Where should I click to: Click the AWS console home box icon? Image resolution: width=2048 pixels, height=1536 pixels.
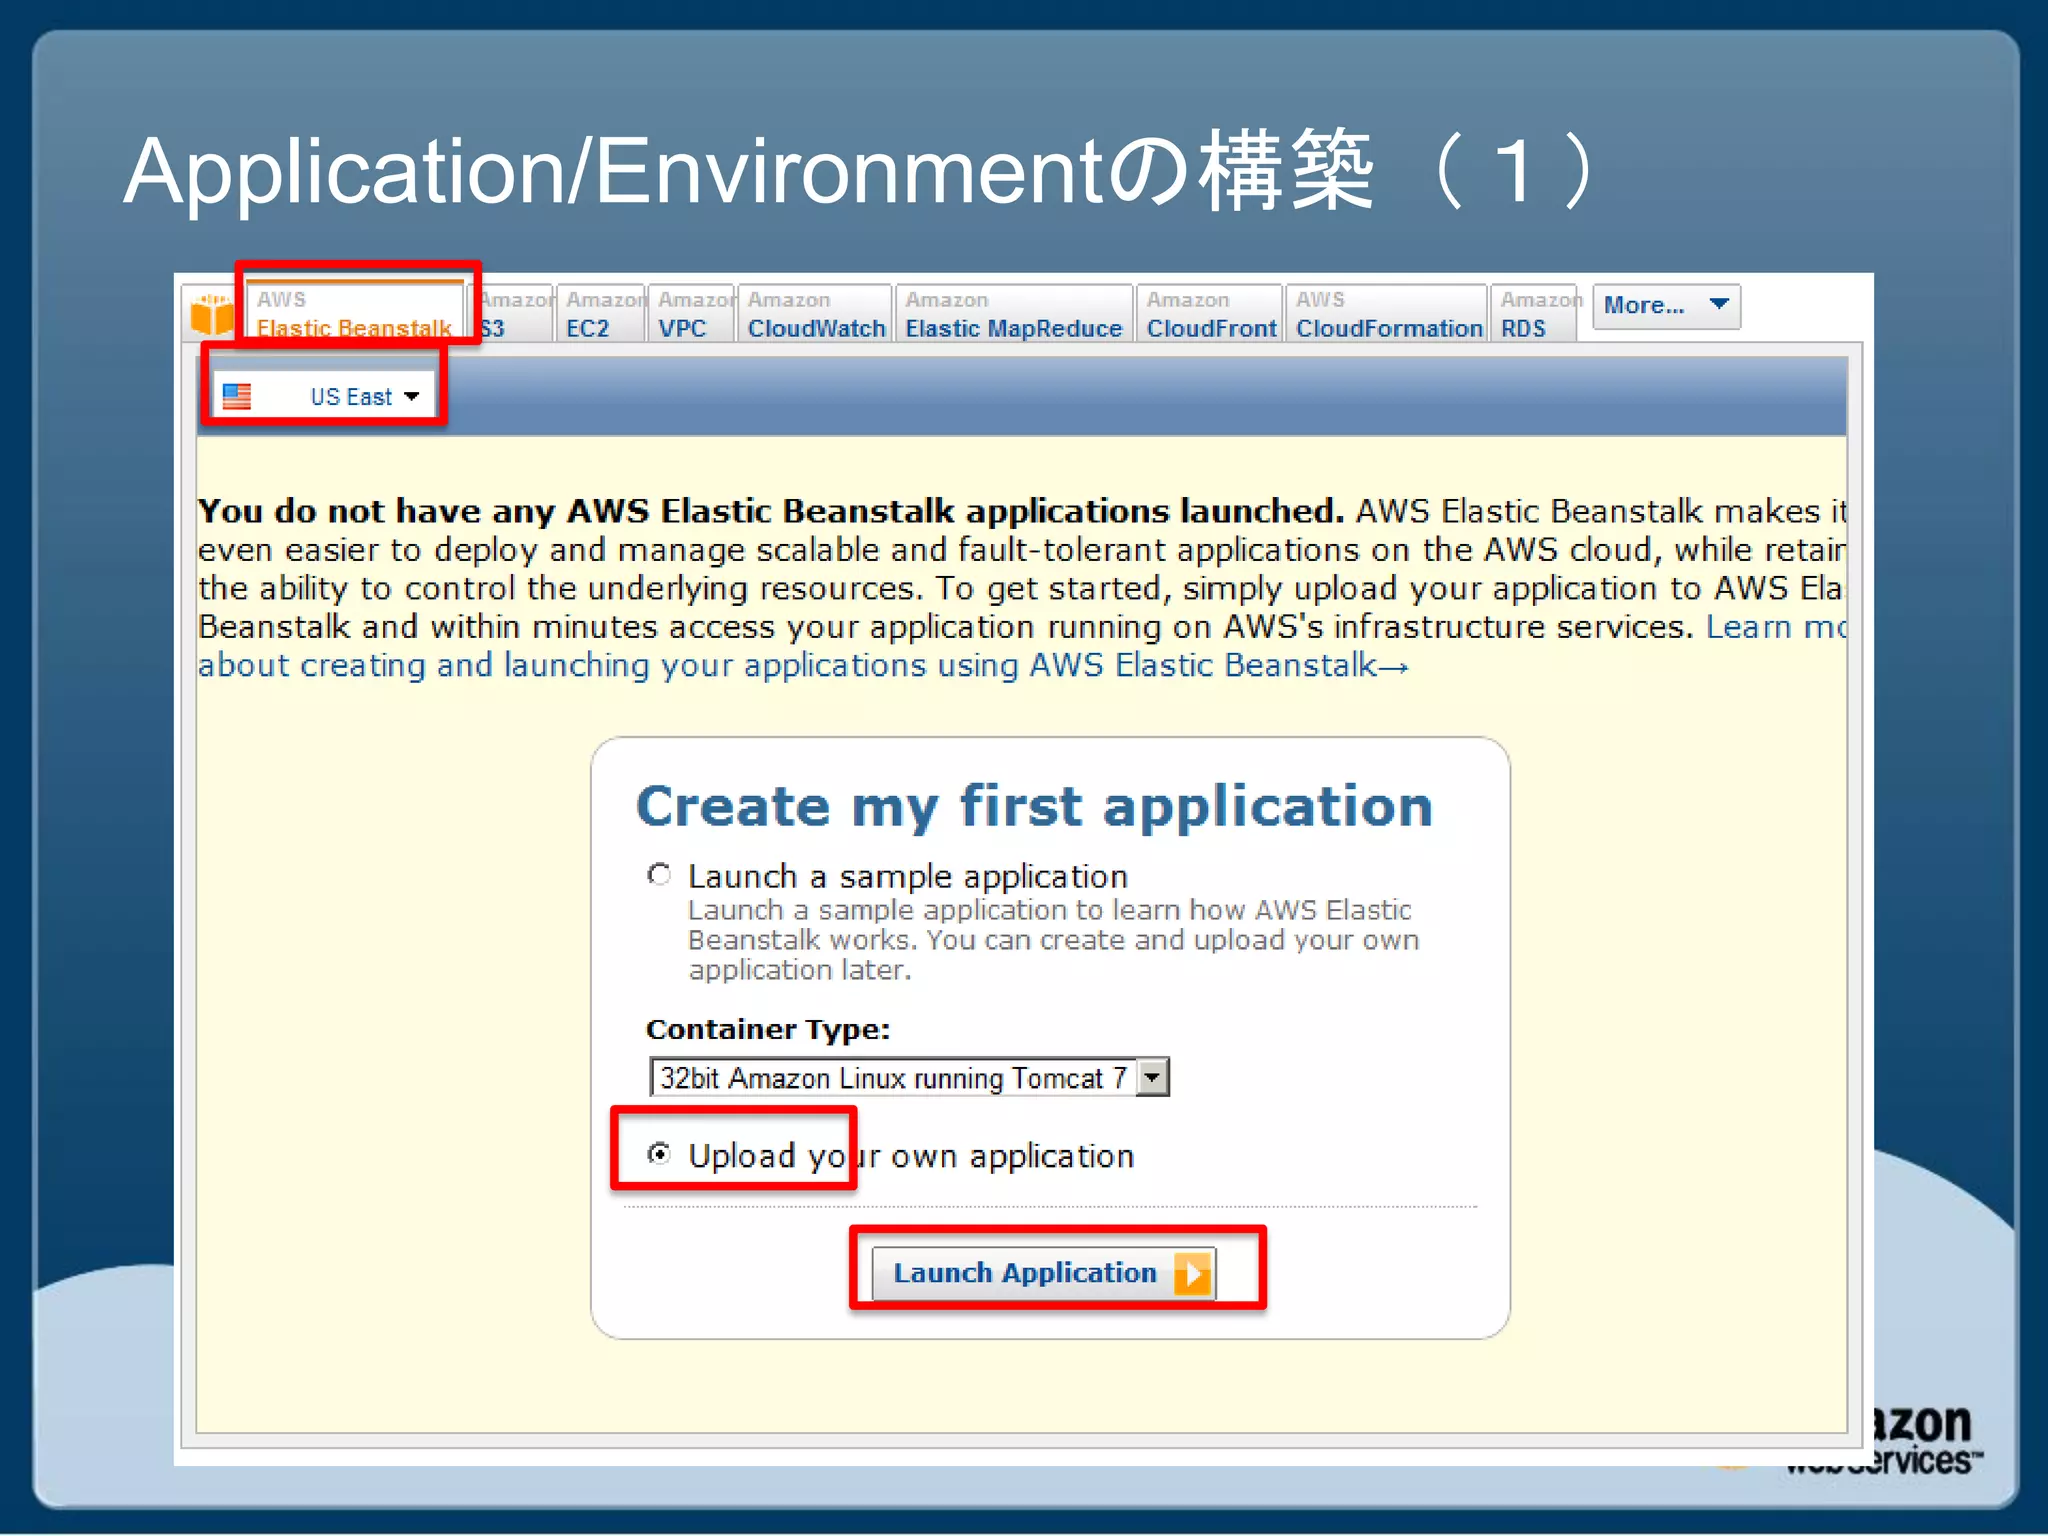pyautogui.click(x=212, y=315)
